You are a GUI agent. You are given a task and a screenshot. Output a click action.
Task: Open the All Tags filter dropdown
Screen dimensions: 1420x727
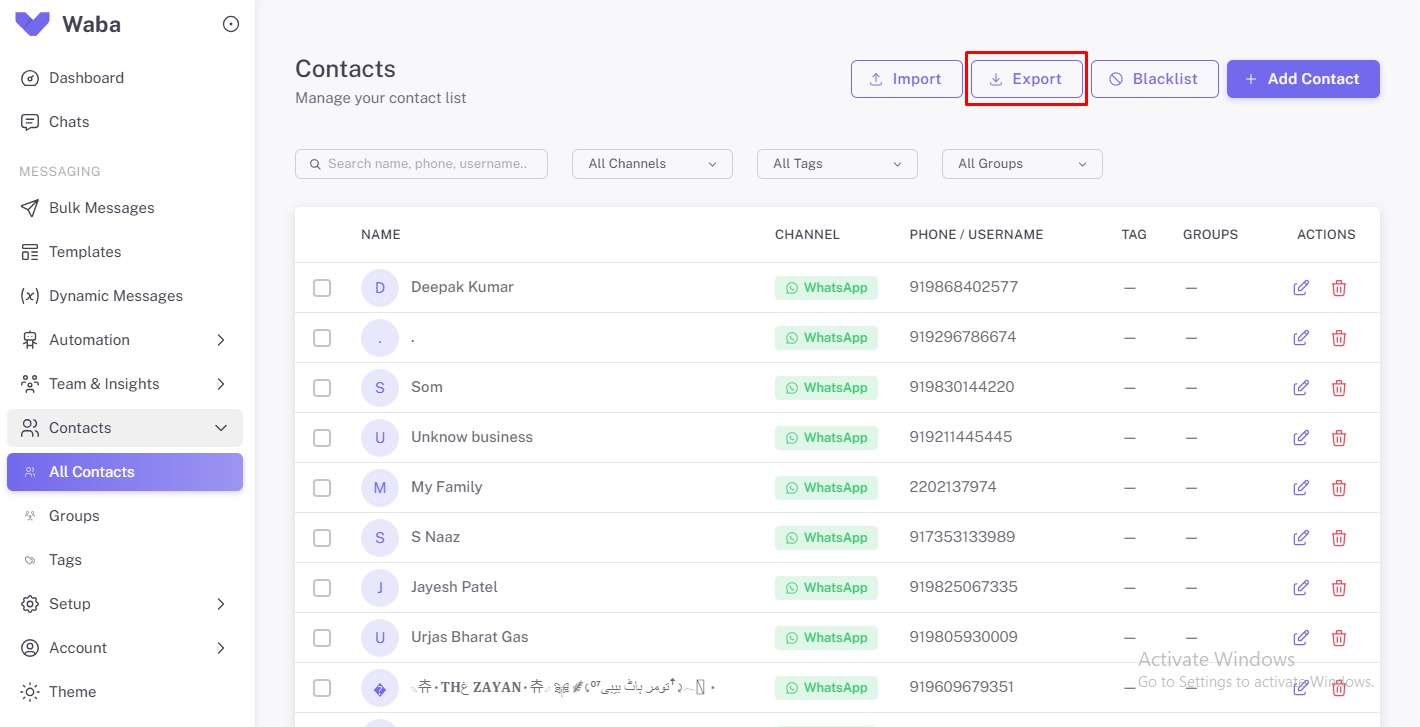(837, 163)
